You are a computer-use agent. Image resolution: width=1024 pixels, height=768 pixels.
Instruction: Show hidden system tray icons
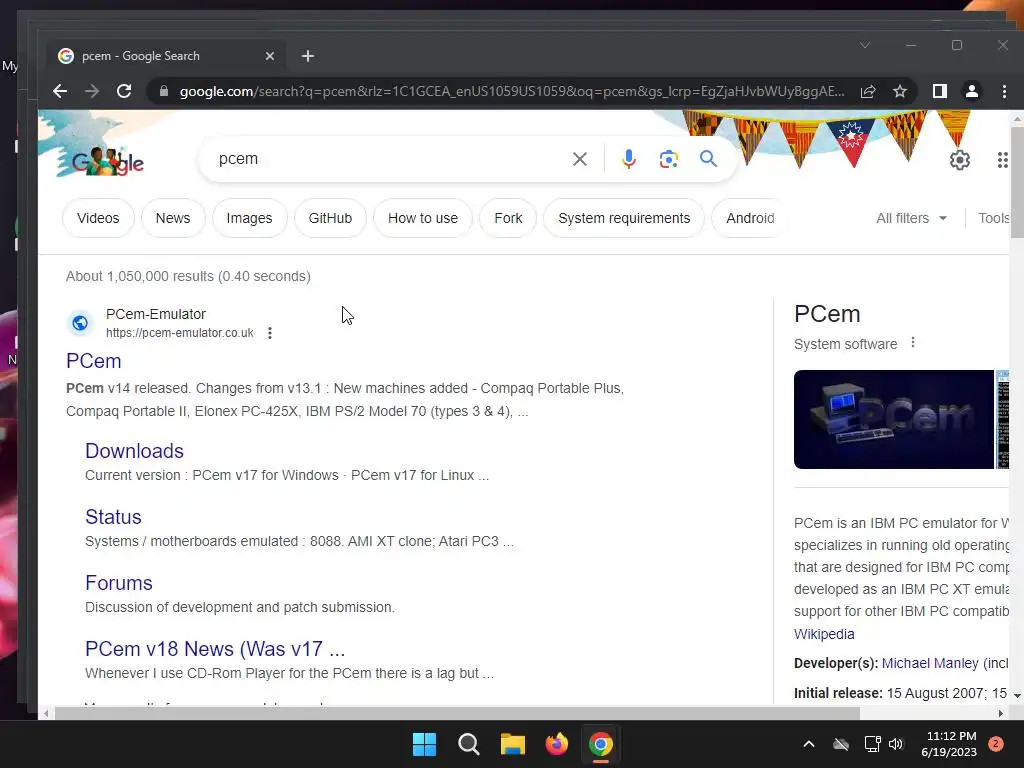[808, 744]
